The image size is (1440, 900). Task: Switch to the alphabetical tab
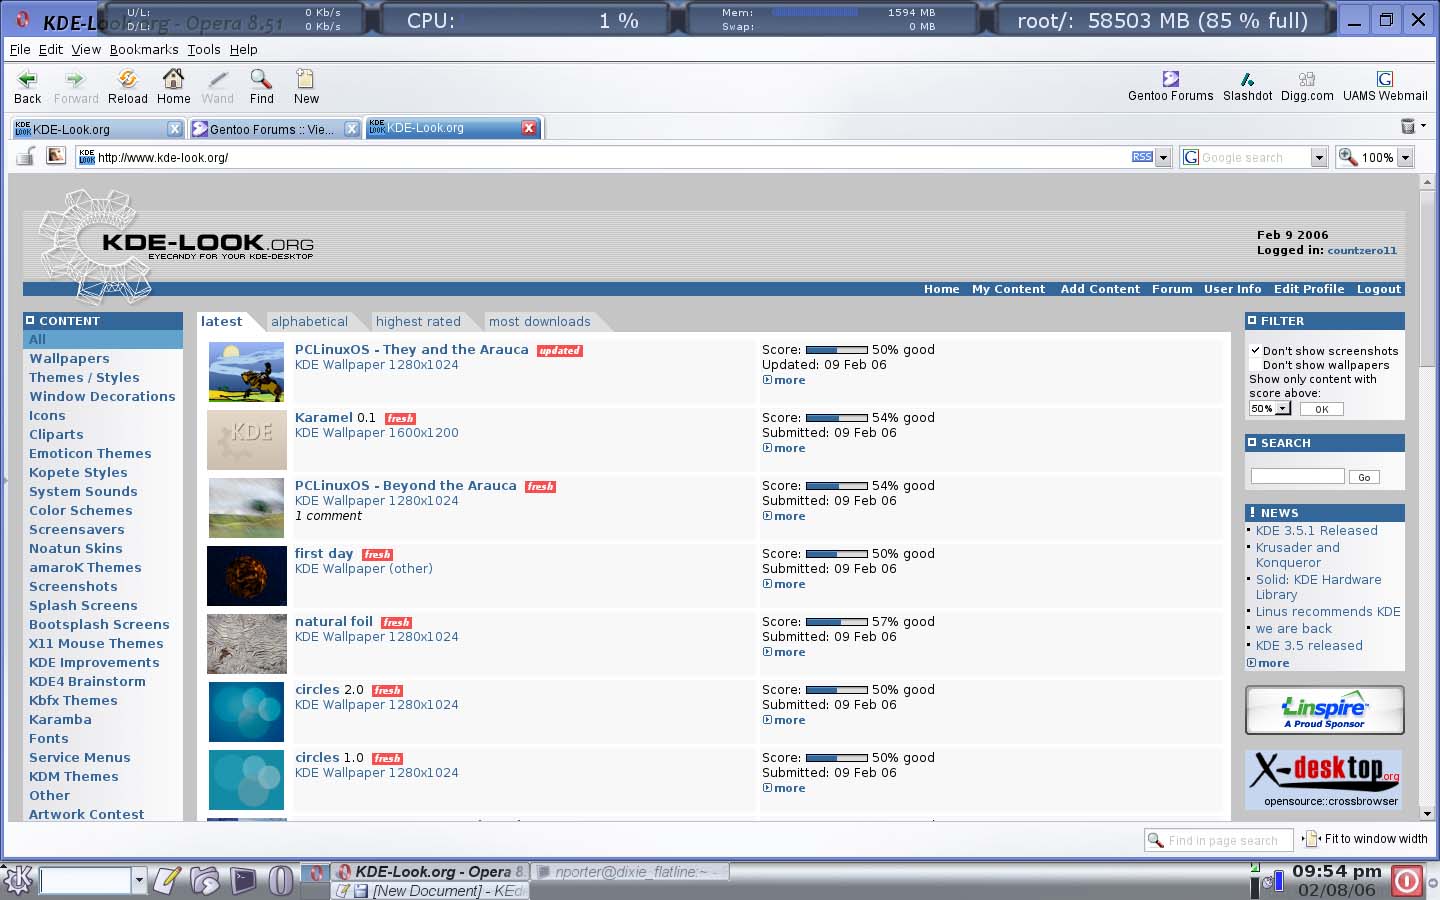coord(309,321)
